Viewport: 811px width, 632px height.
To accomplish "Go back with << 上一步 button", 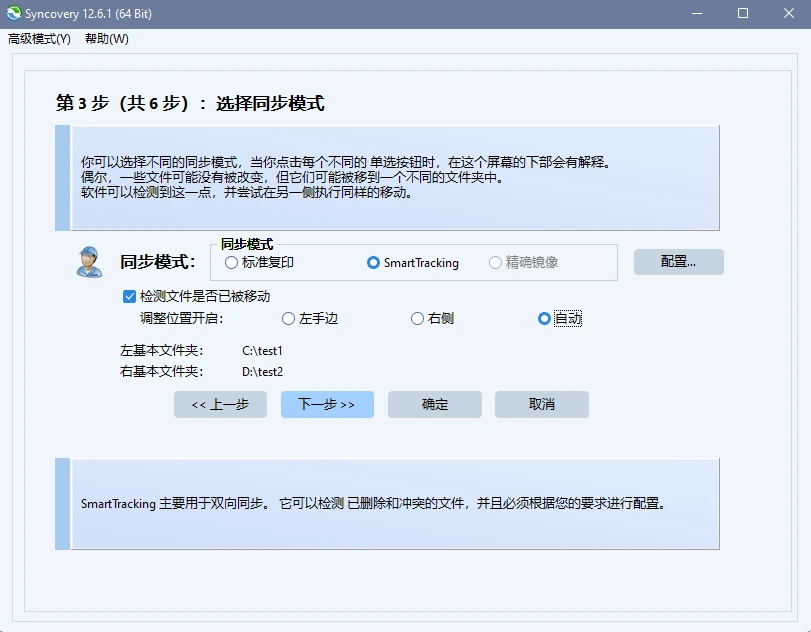I will click(x=220, y=404).
